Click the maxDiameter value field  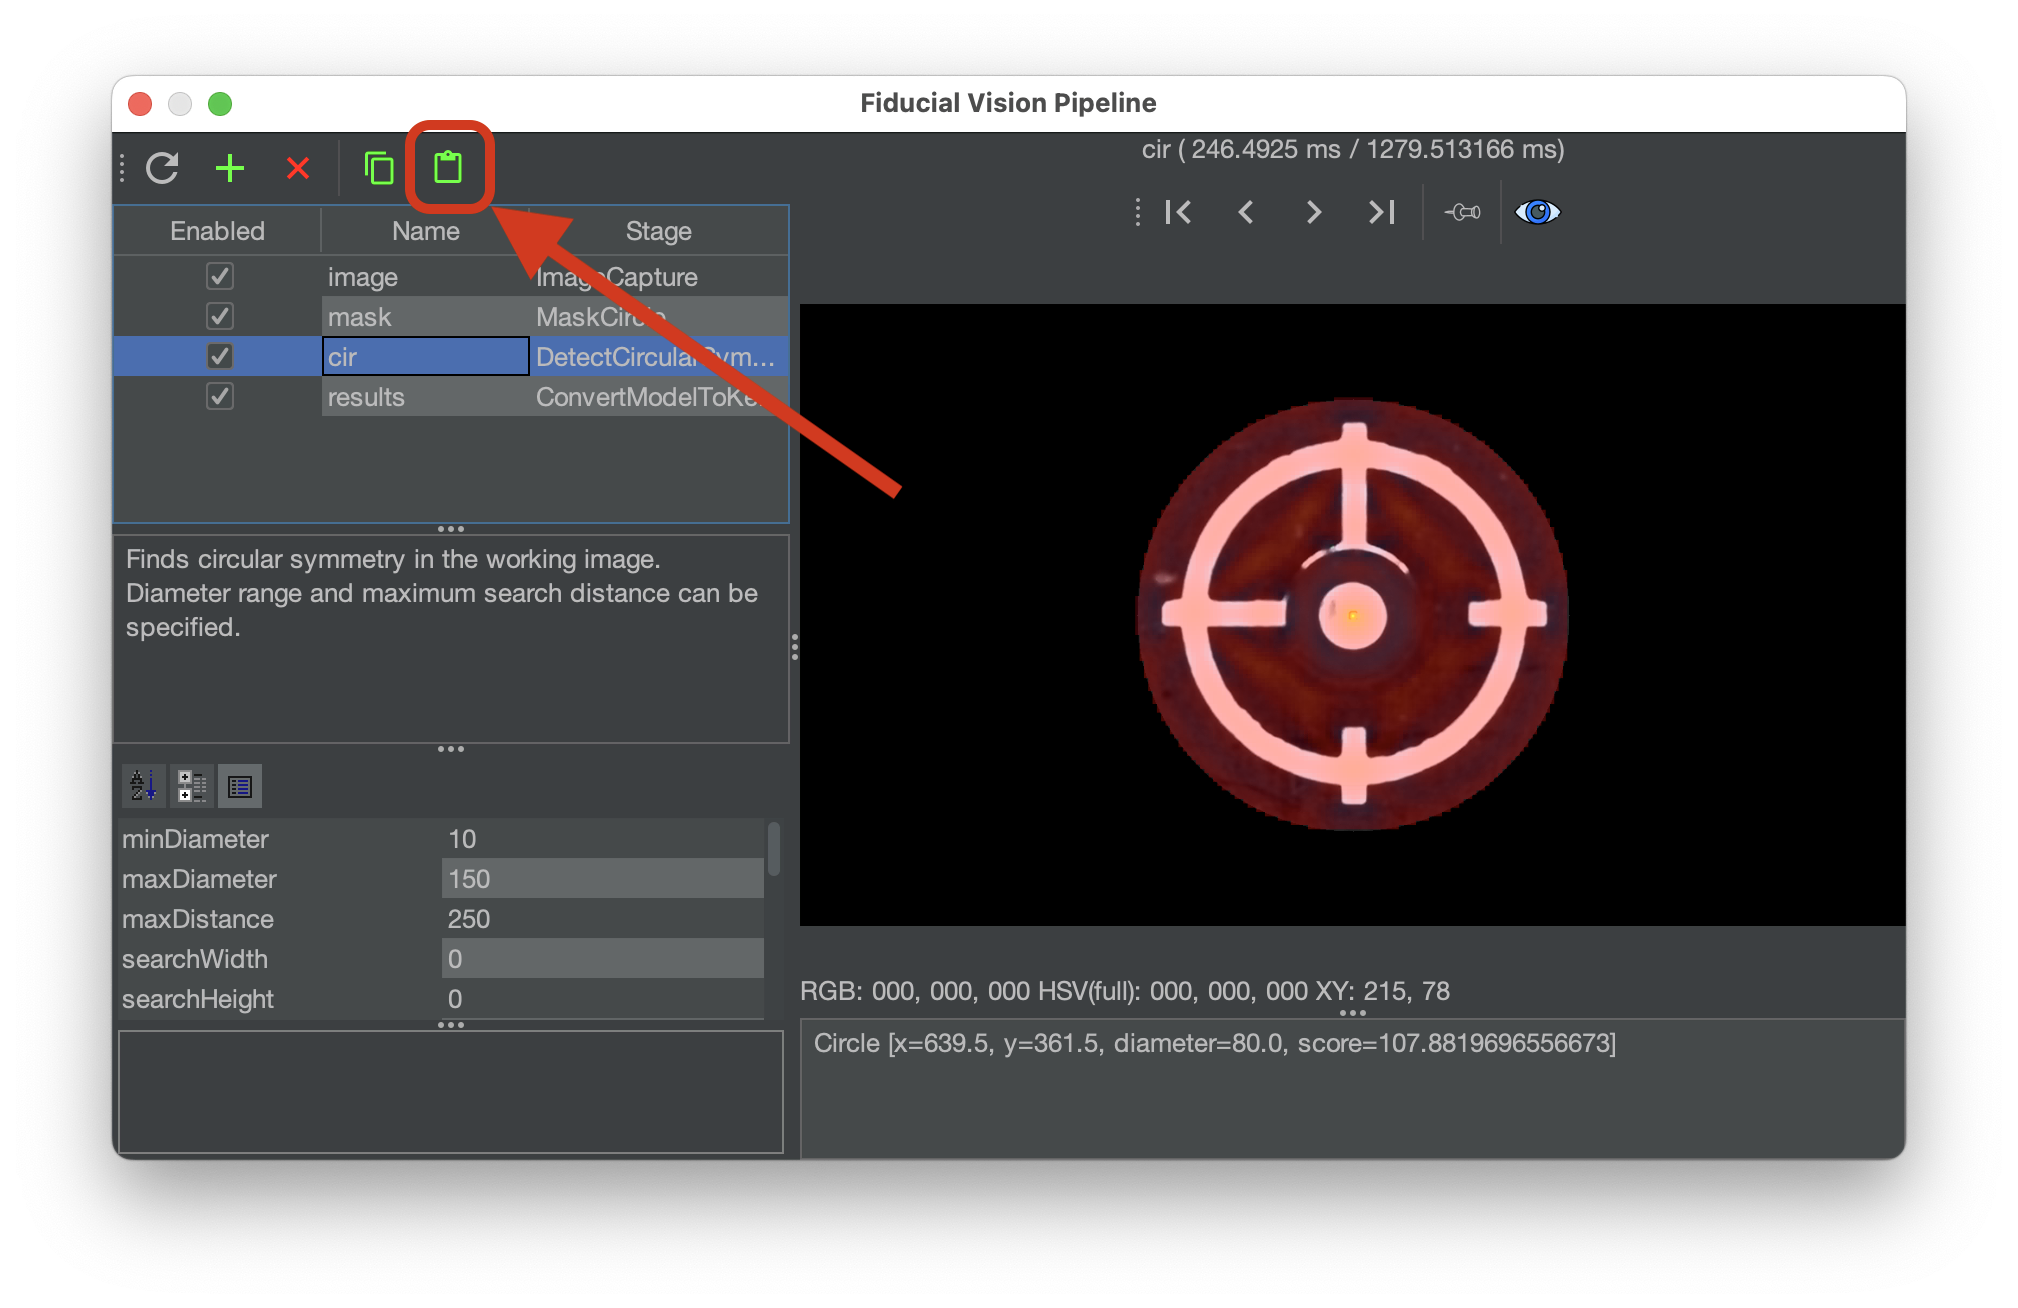pyautogui.click(x=602, y=879)
